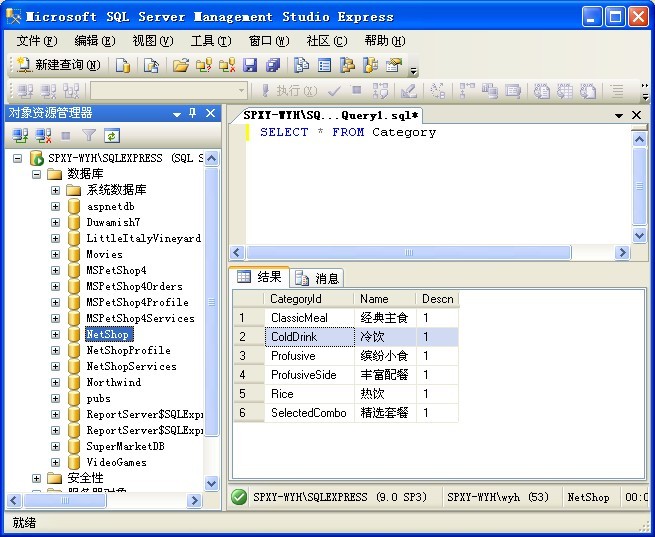Expand the 安全性 folder node
The height and width of the screenshot is (537, 655).
pos(36,479)
